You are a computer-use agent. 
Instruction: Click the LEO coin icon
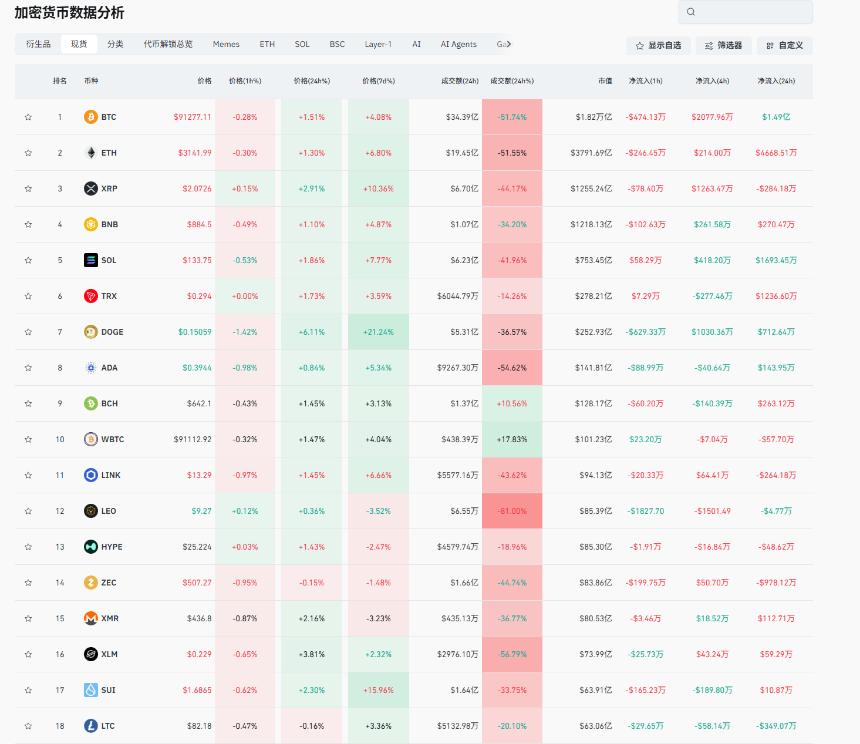tap(90, 511)
